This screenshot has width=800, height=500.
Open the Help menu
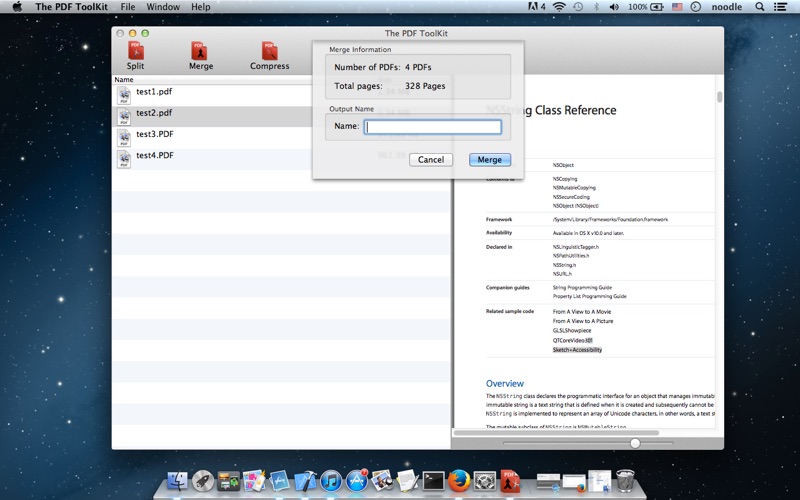(x=201, y=7)
